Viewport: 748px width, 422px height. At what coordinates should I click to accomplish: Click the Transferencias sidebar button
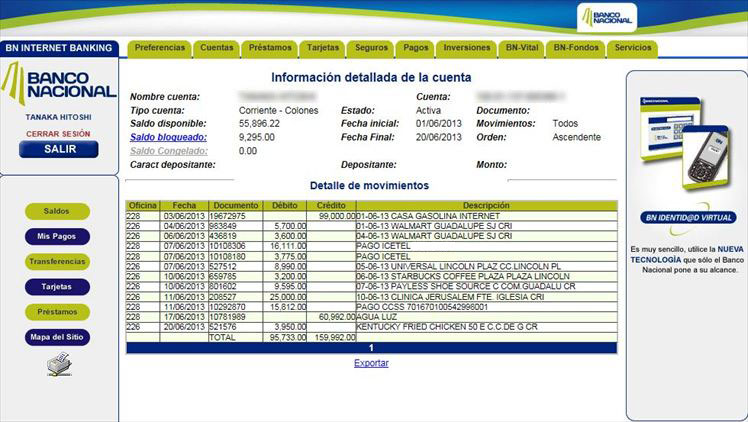click(x=57, y=262)
